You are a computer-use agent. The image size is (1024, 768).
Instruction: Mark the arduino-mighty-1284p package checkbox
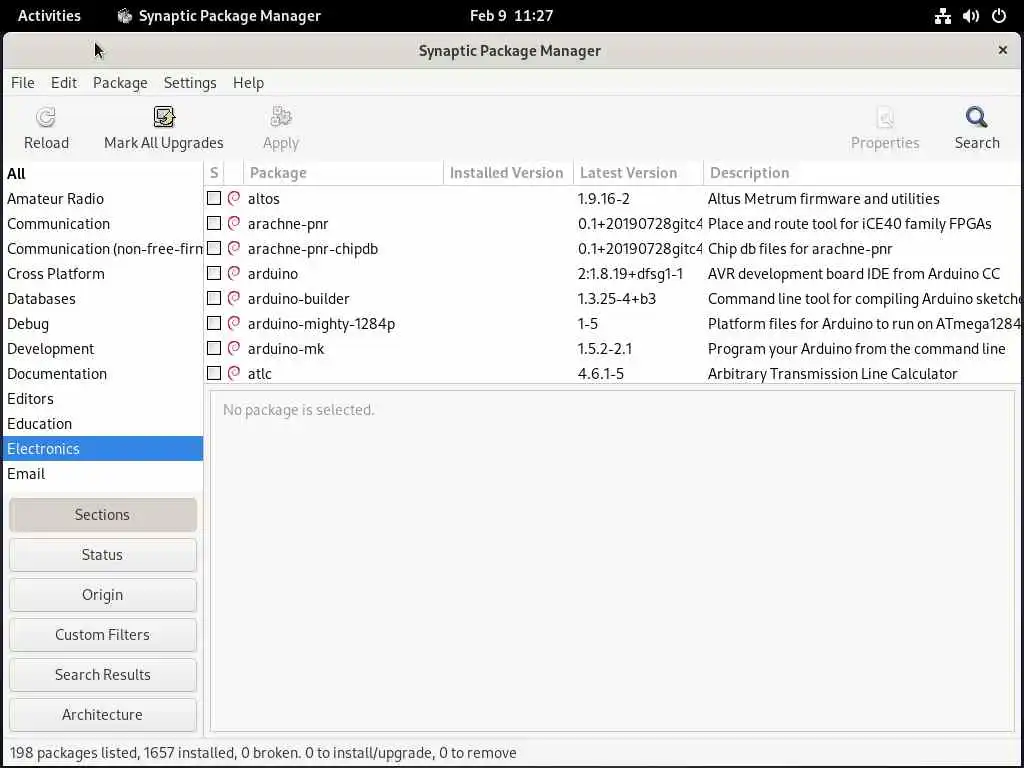coord(214,323)
